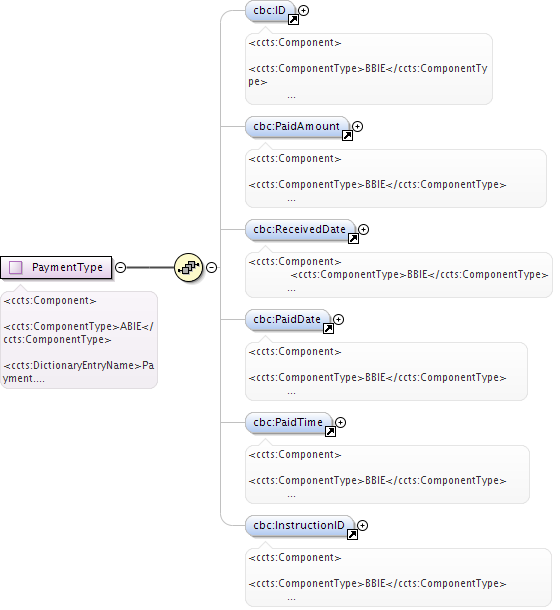Expand the cbc:PaidTime element
Screen dimensions: 560x610
point(341,422)
